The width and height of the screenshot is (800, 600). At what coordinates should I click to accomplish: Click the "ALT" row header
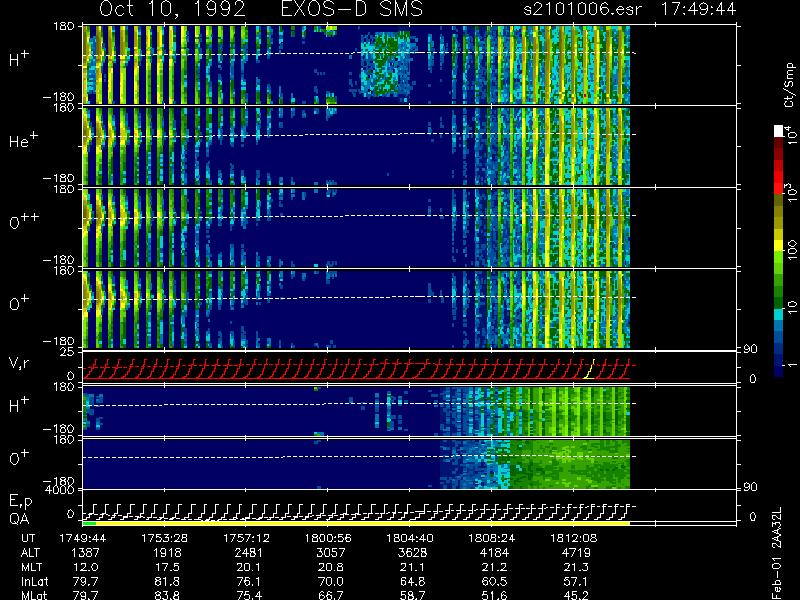[x=31, y=553]
